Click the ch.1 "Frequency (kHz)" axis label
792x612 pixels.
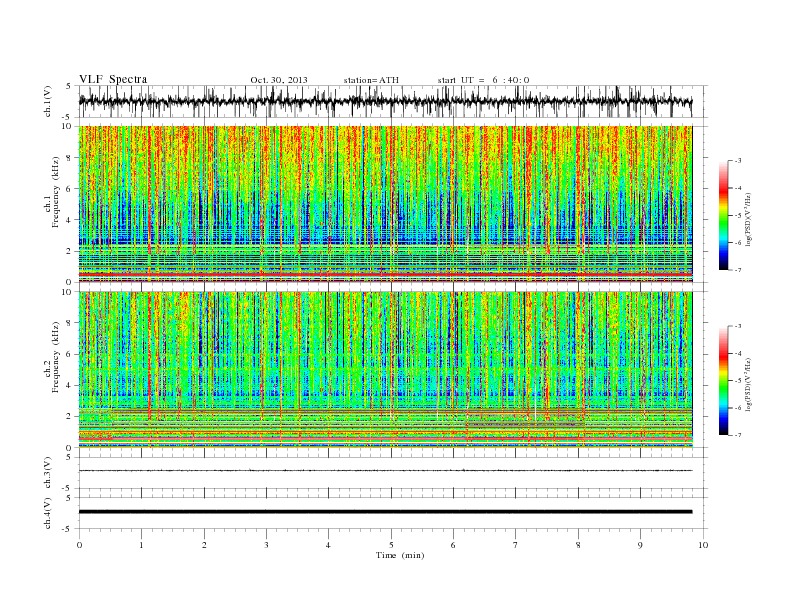pos(56,192)
